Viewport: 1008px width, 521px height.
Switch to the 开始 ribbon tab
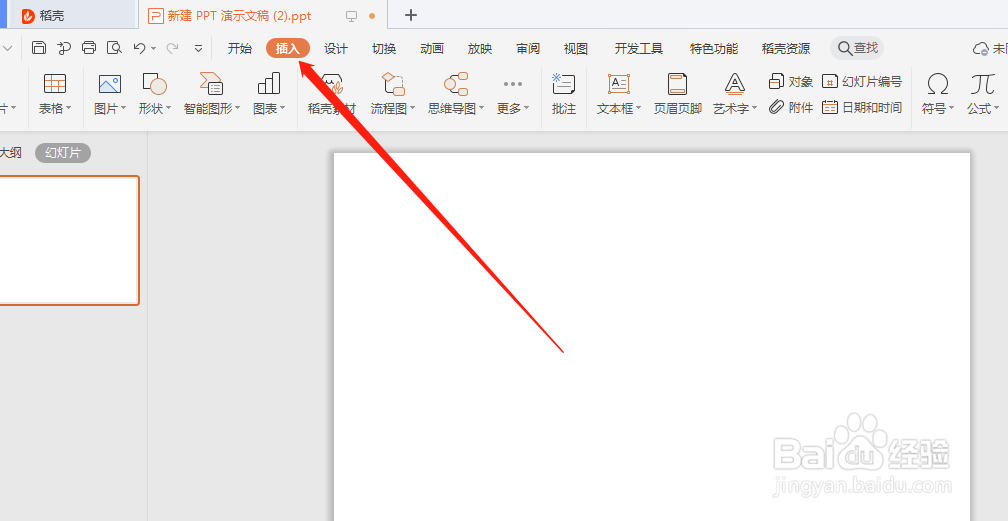pyautogui.click(x=240, y=48)
